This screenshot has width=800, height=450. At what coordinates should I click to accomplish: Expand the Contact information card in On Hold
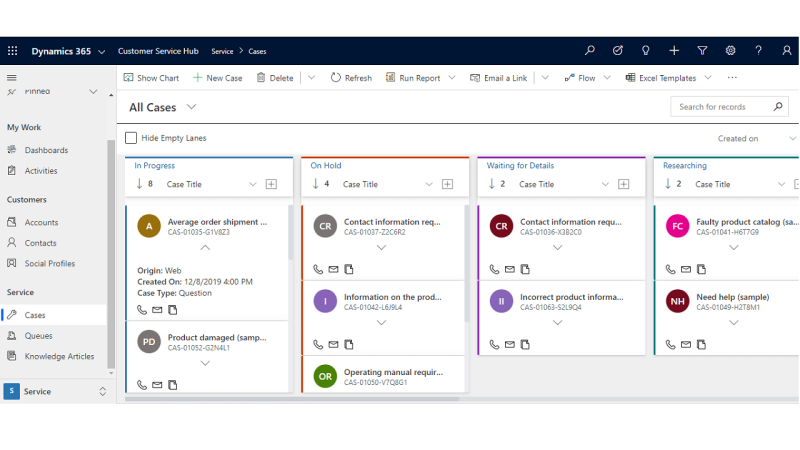pos(381,247)
